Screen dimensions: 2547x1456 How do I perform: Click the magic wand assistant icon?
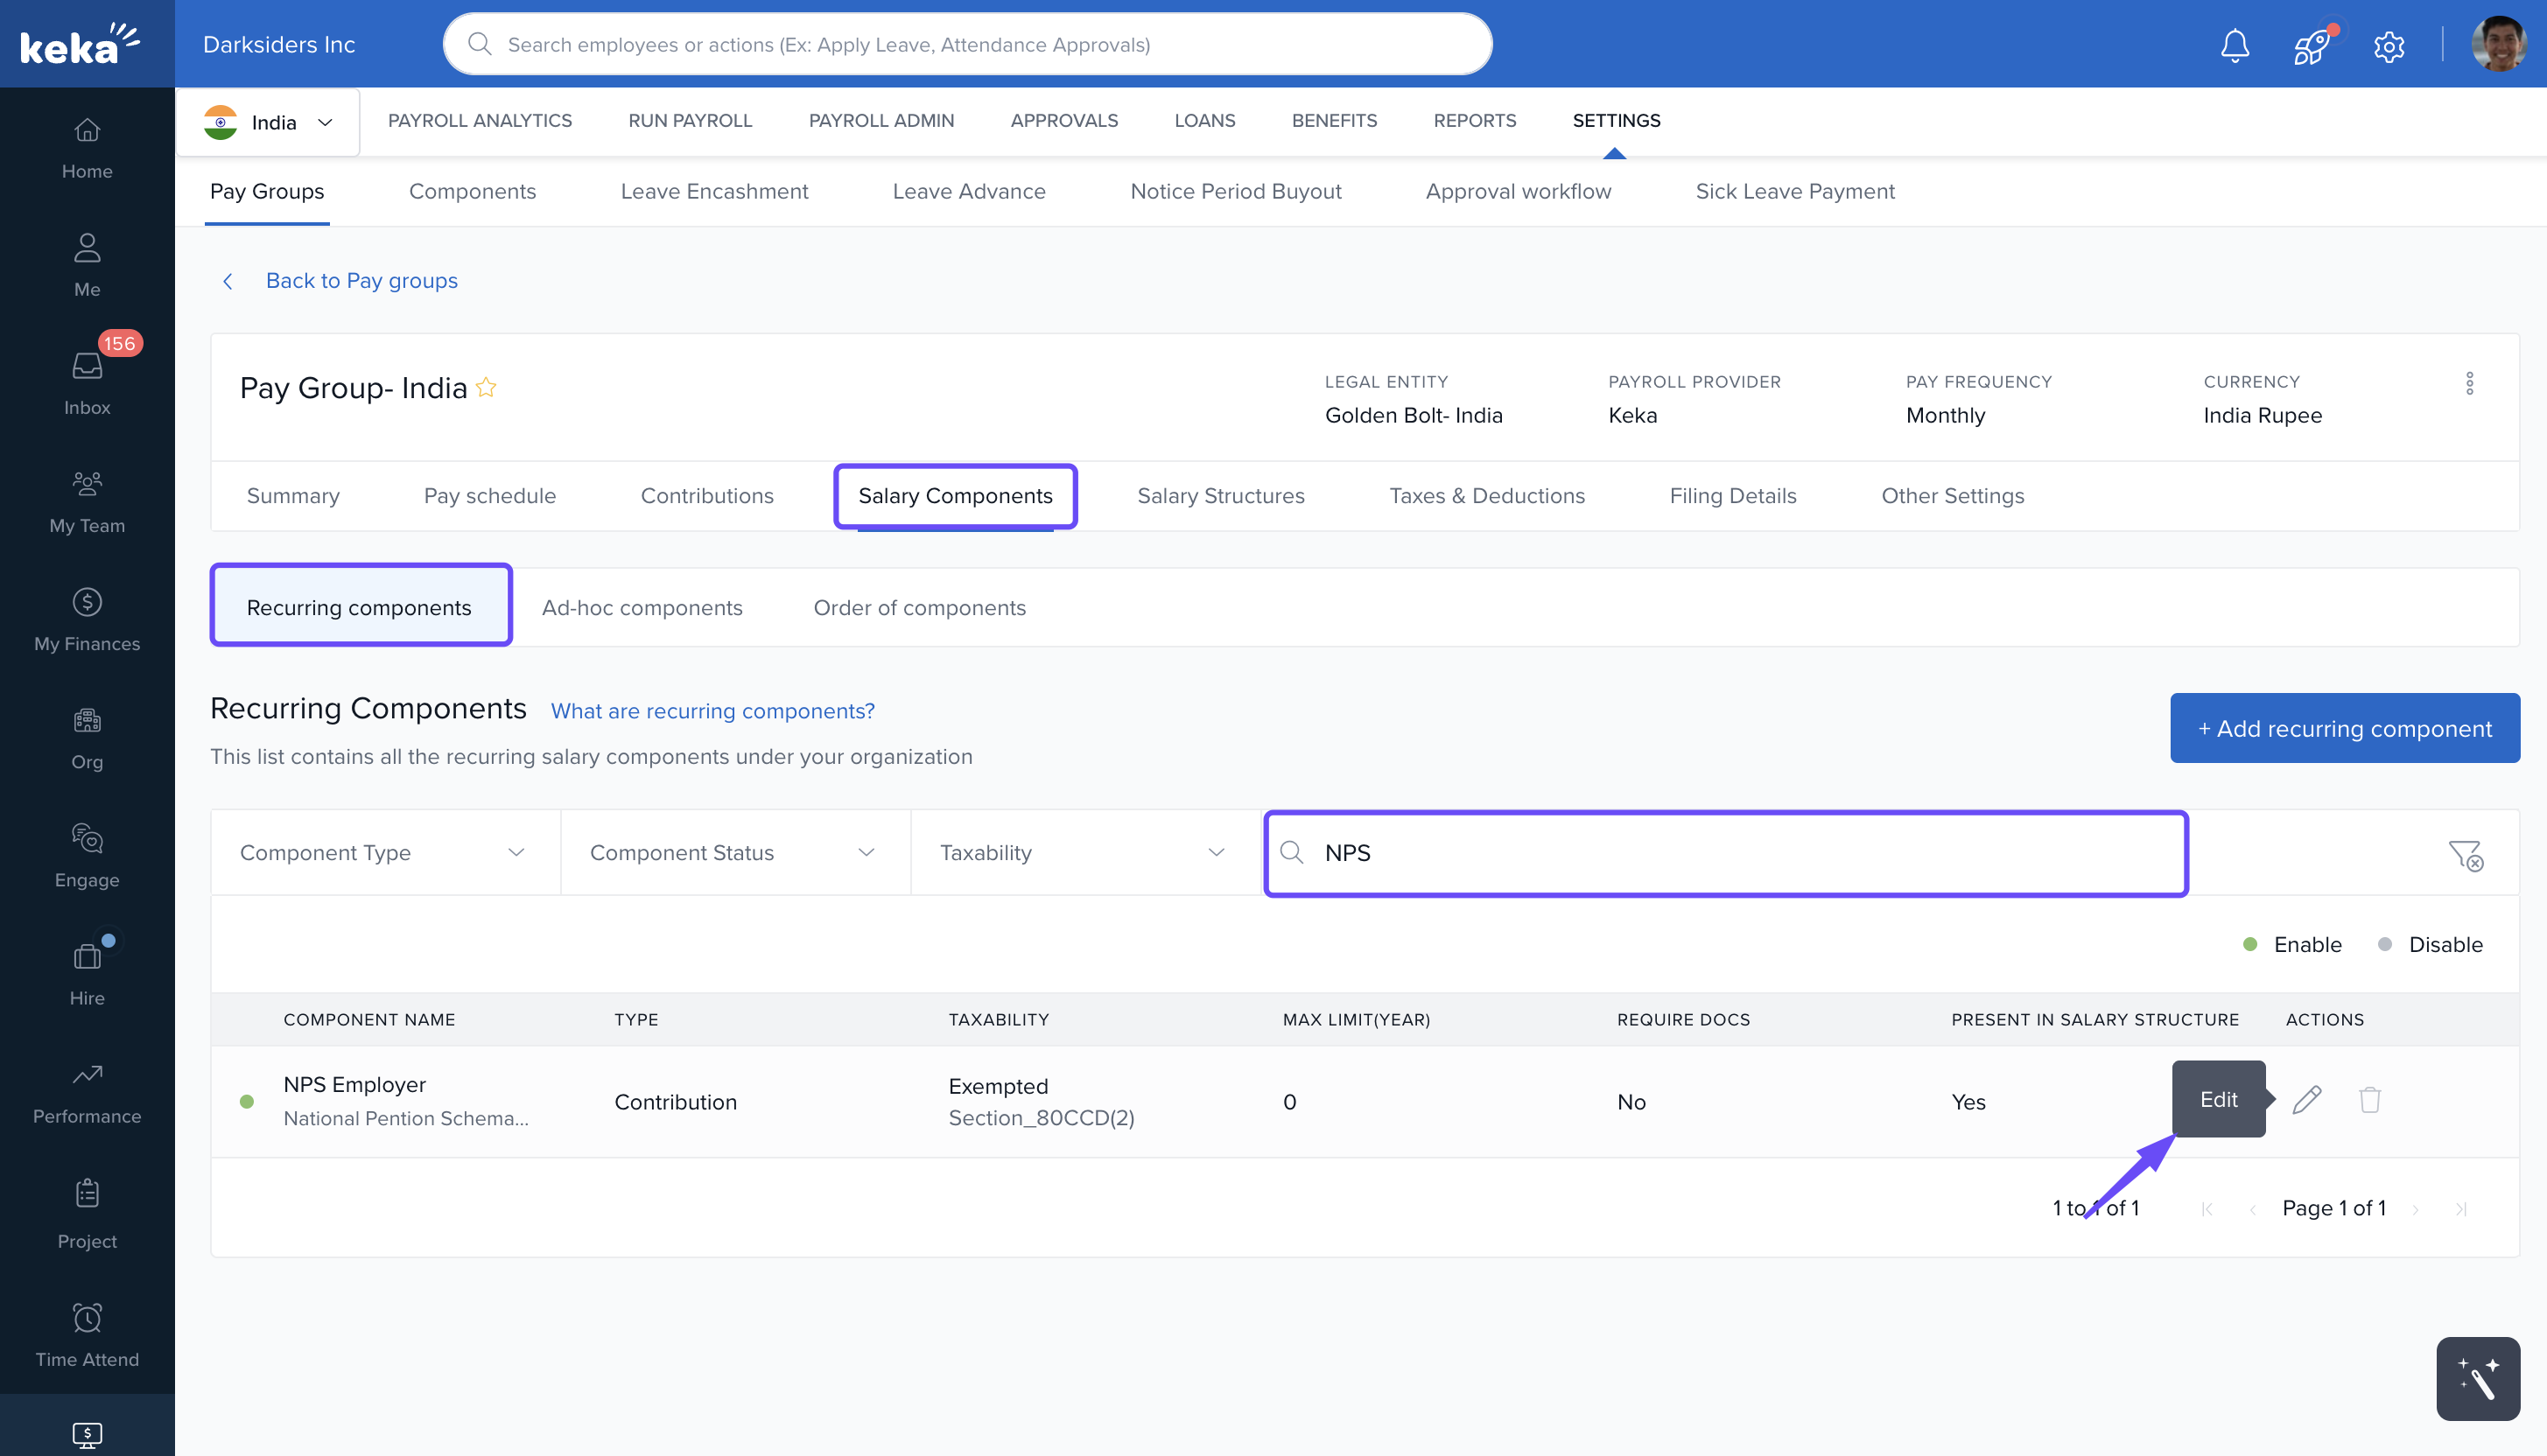(x=2477, y=1378)
